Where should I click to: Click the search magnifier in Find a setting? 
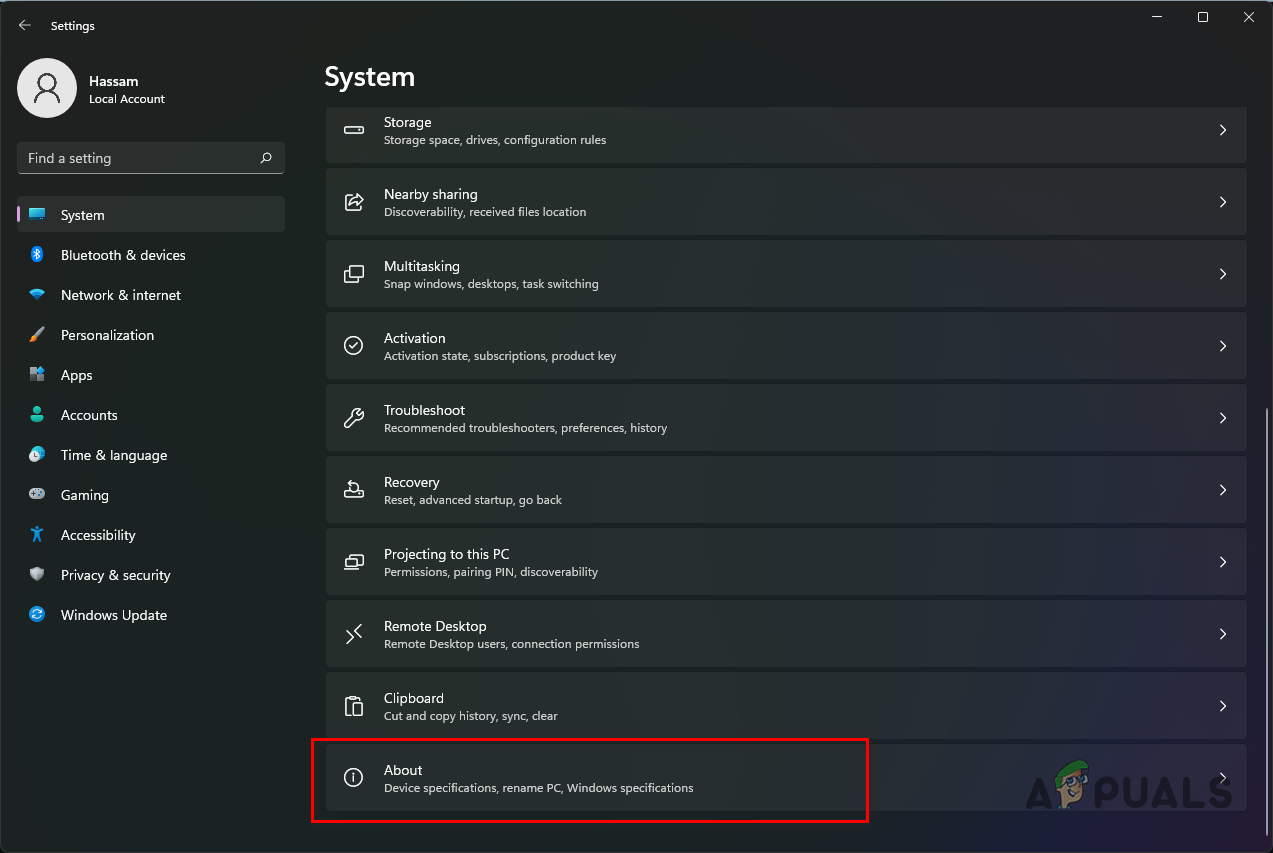(x=265, y=158)
